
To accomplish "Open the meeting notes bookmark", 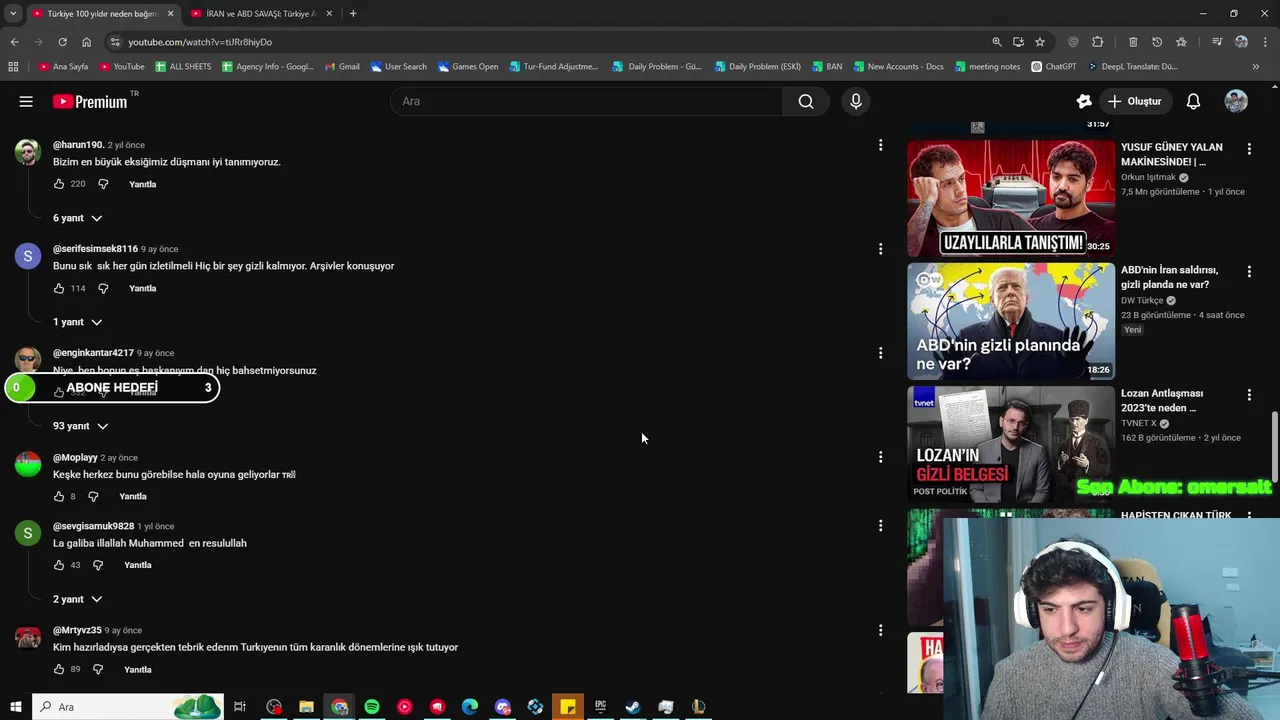I will [988, 67].
